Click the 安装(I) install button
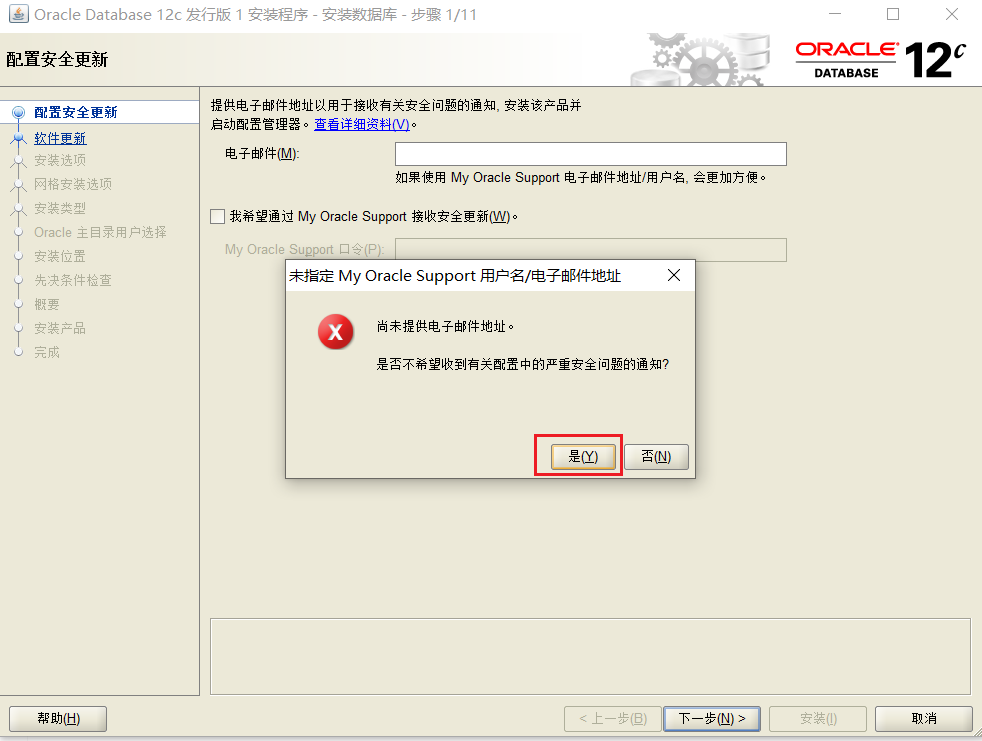Viewport: 982px width, 741px height. (x=818, y=718)
